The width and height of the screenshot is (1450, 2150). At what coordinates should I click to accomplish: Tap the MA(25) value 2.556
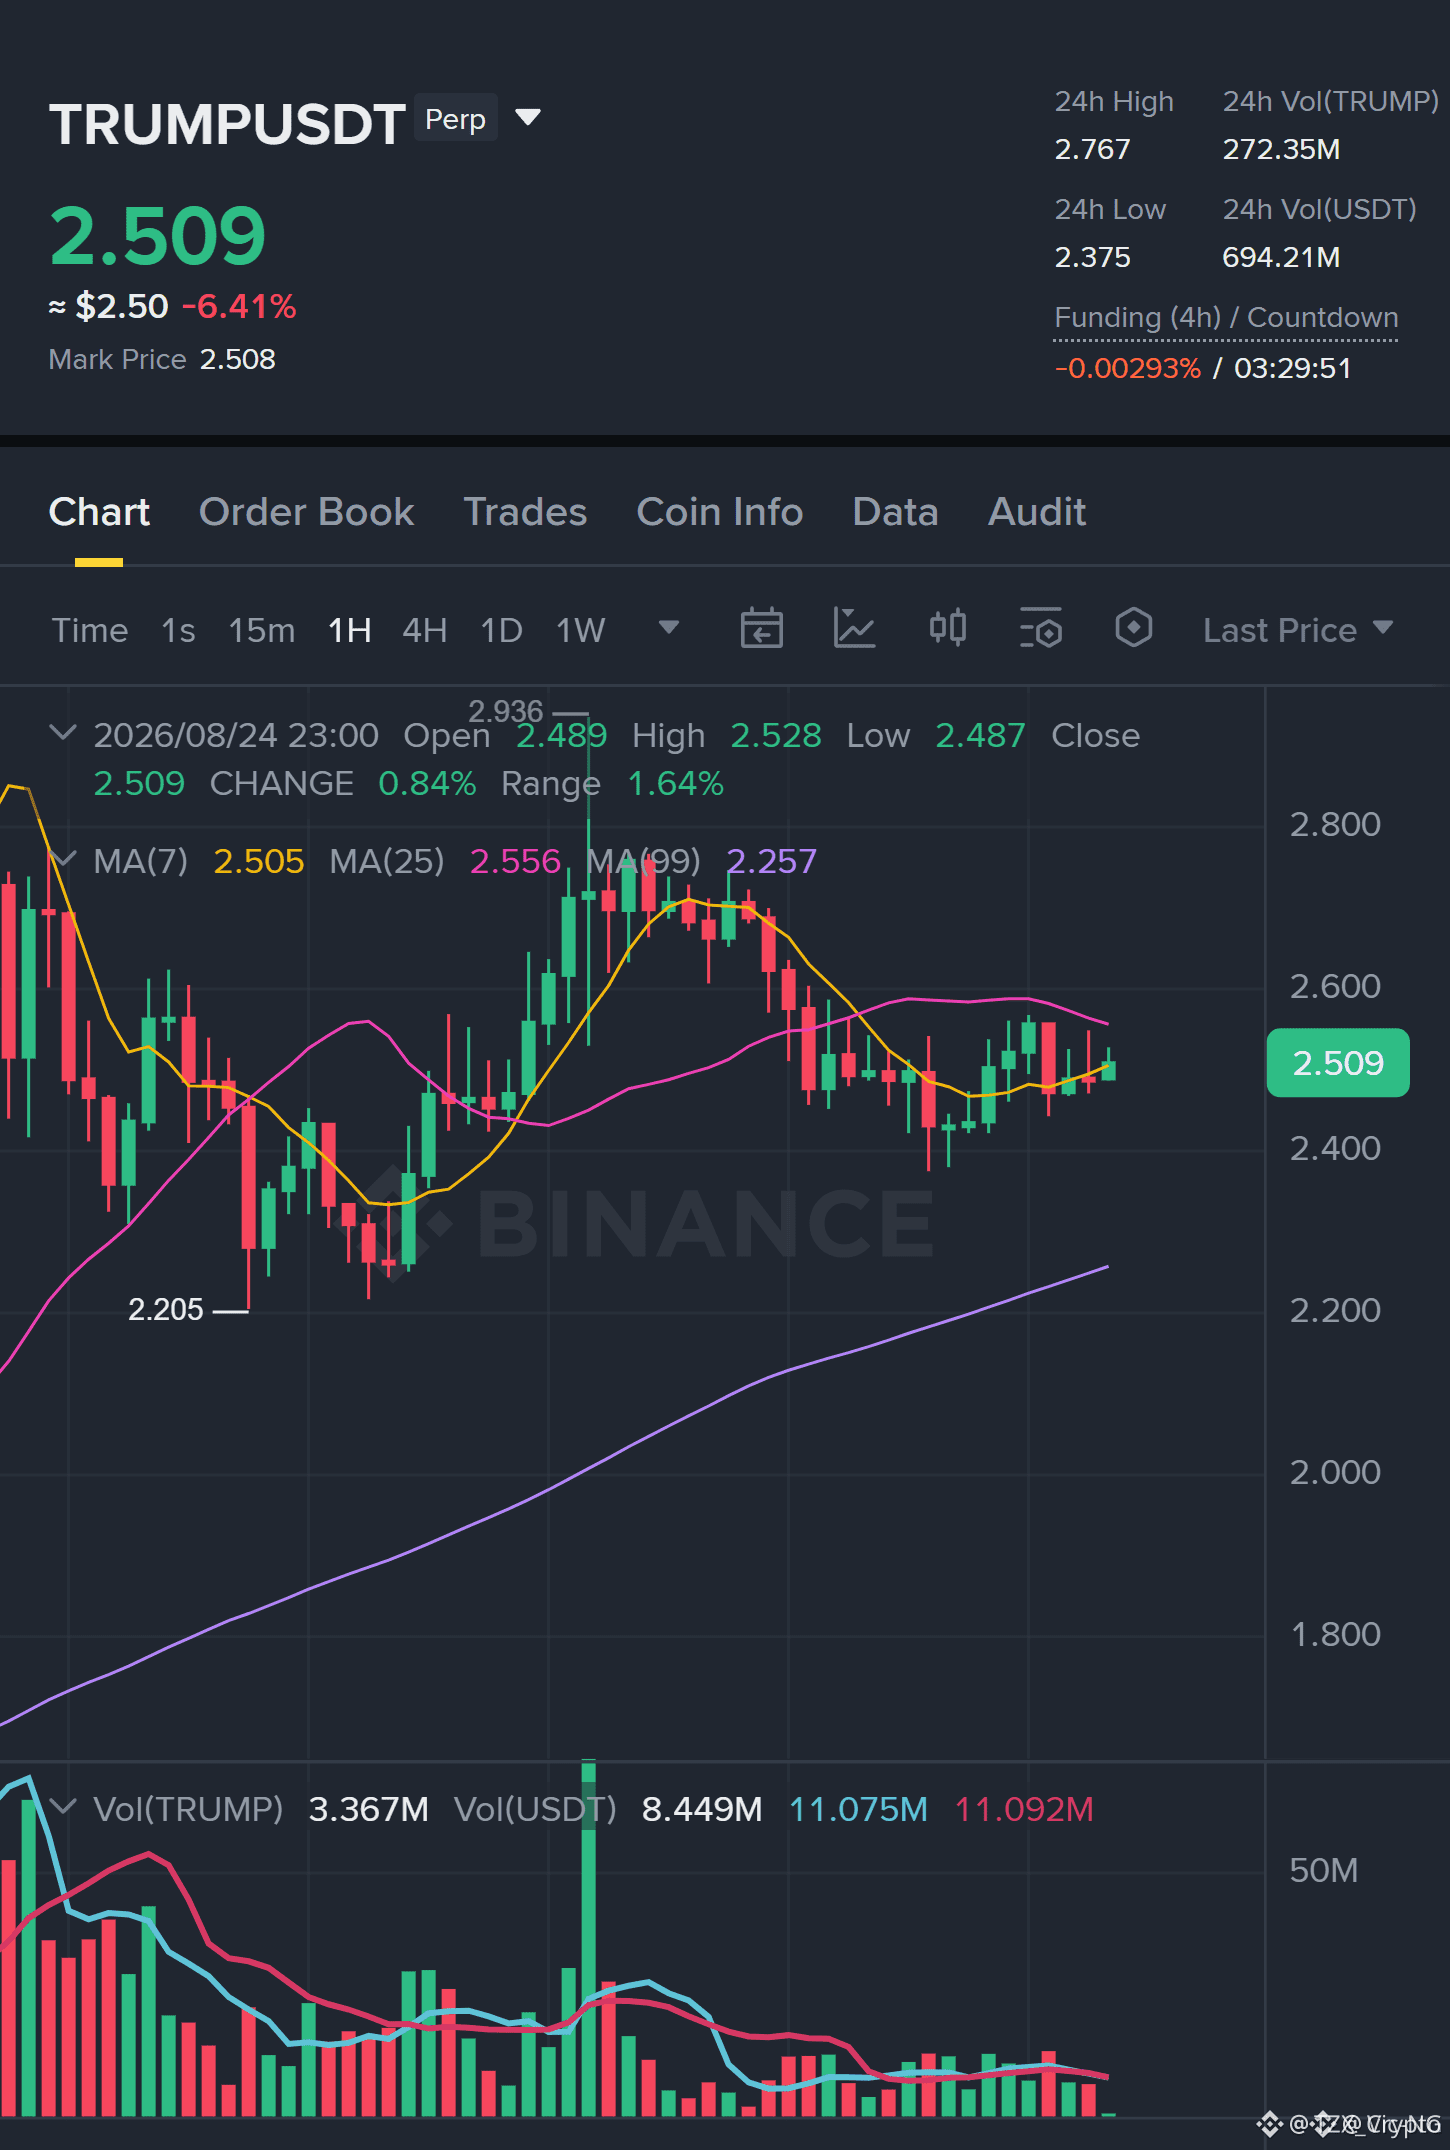coord(515,861)
